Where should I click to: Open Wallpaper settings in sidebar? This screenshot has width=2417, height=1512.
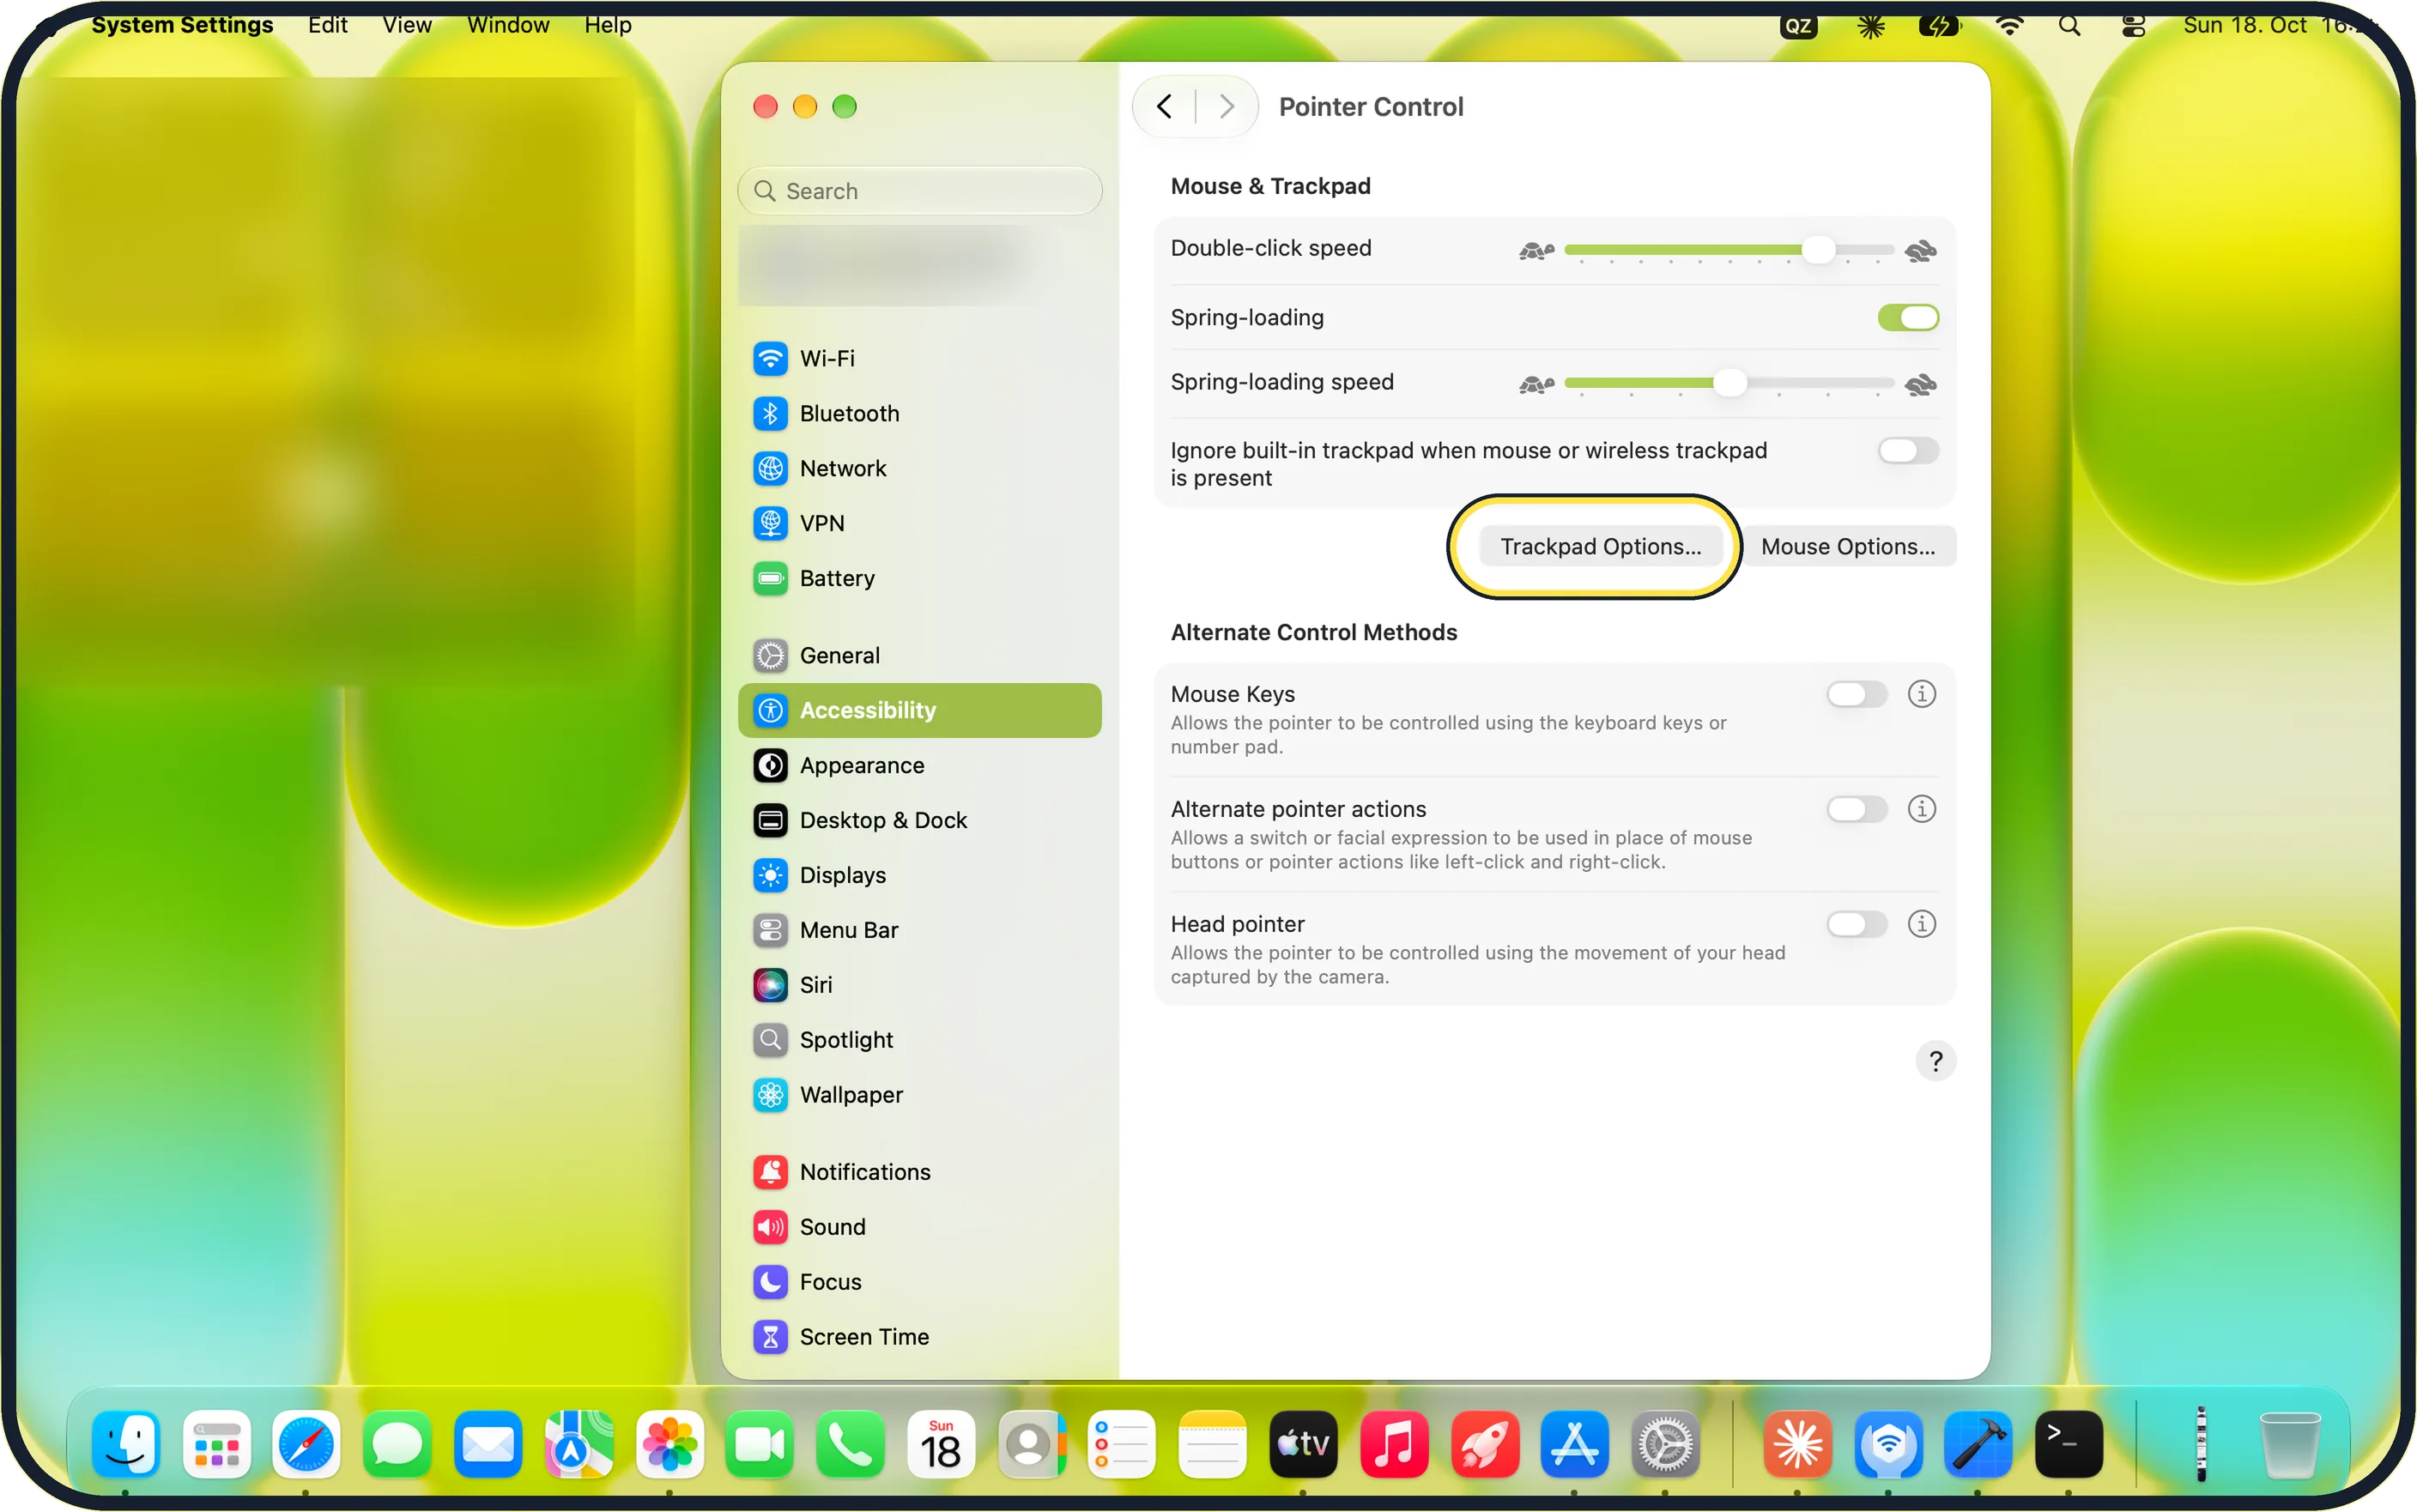(x=919, y=1095)
